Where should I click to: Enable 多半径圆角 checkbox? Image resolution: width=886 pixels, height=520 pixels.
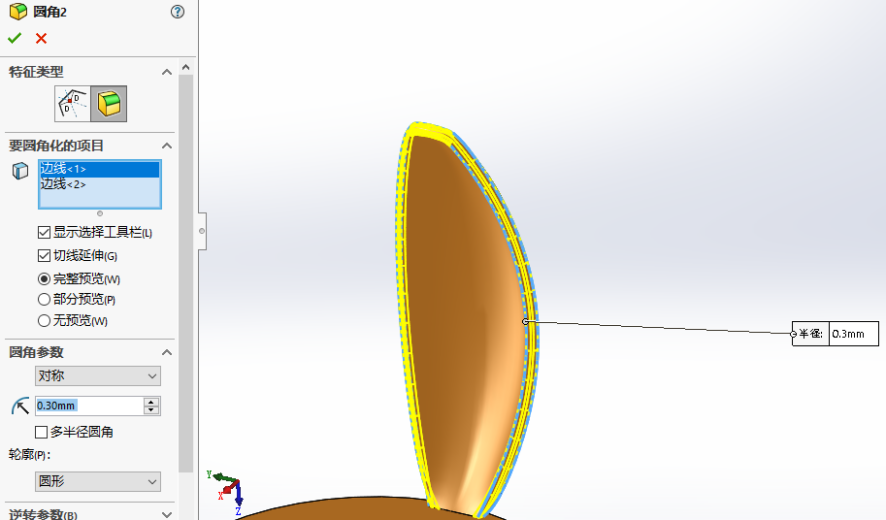42,432
